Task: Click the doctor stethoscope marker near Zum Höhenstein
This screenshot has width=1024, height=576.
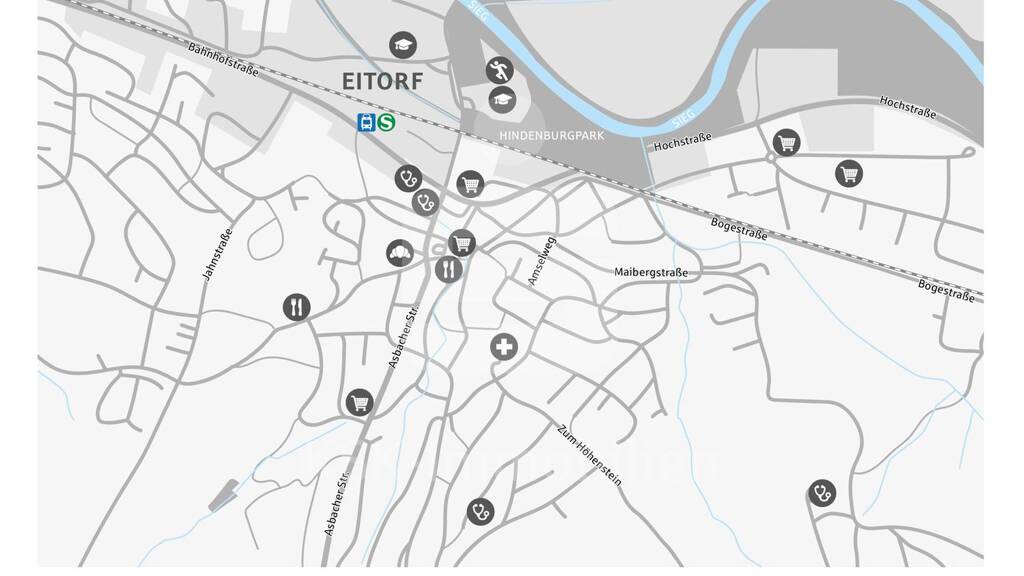Action: click(x=481, y=512)
